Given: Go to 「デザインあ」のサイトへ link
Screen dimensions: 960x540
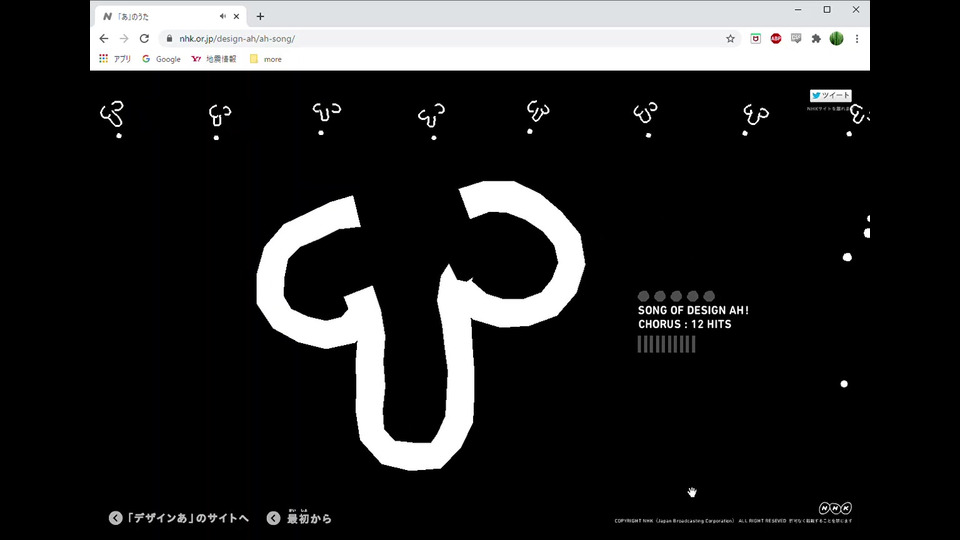Looking at the screenshot, I should (x=179, y=518).
